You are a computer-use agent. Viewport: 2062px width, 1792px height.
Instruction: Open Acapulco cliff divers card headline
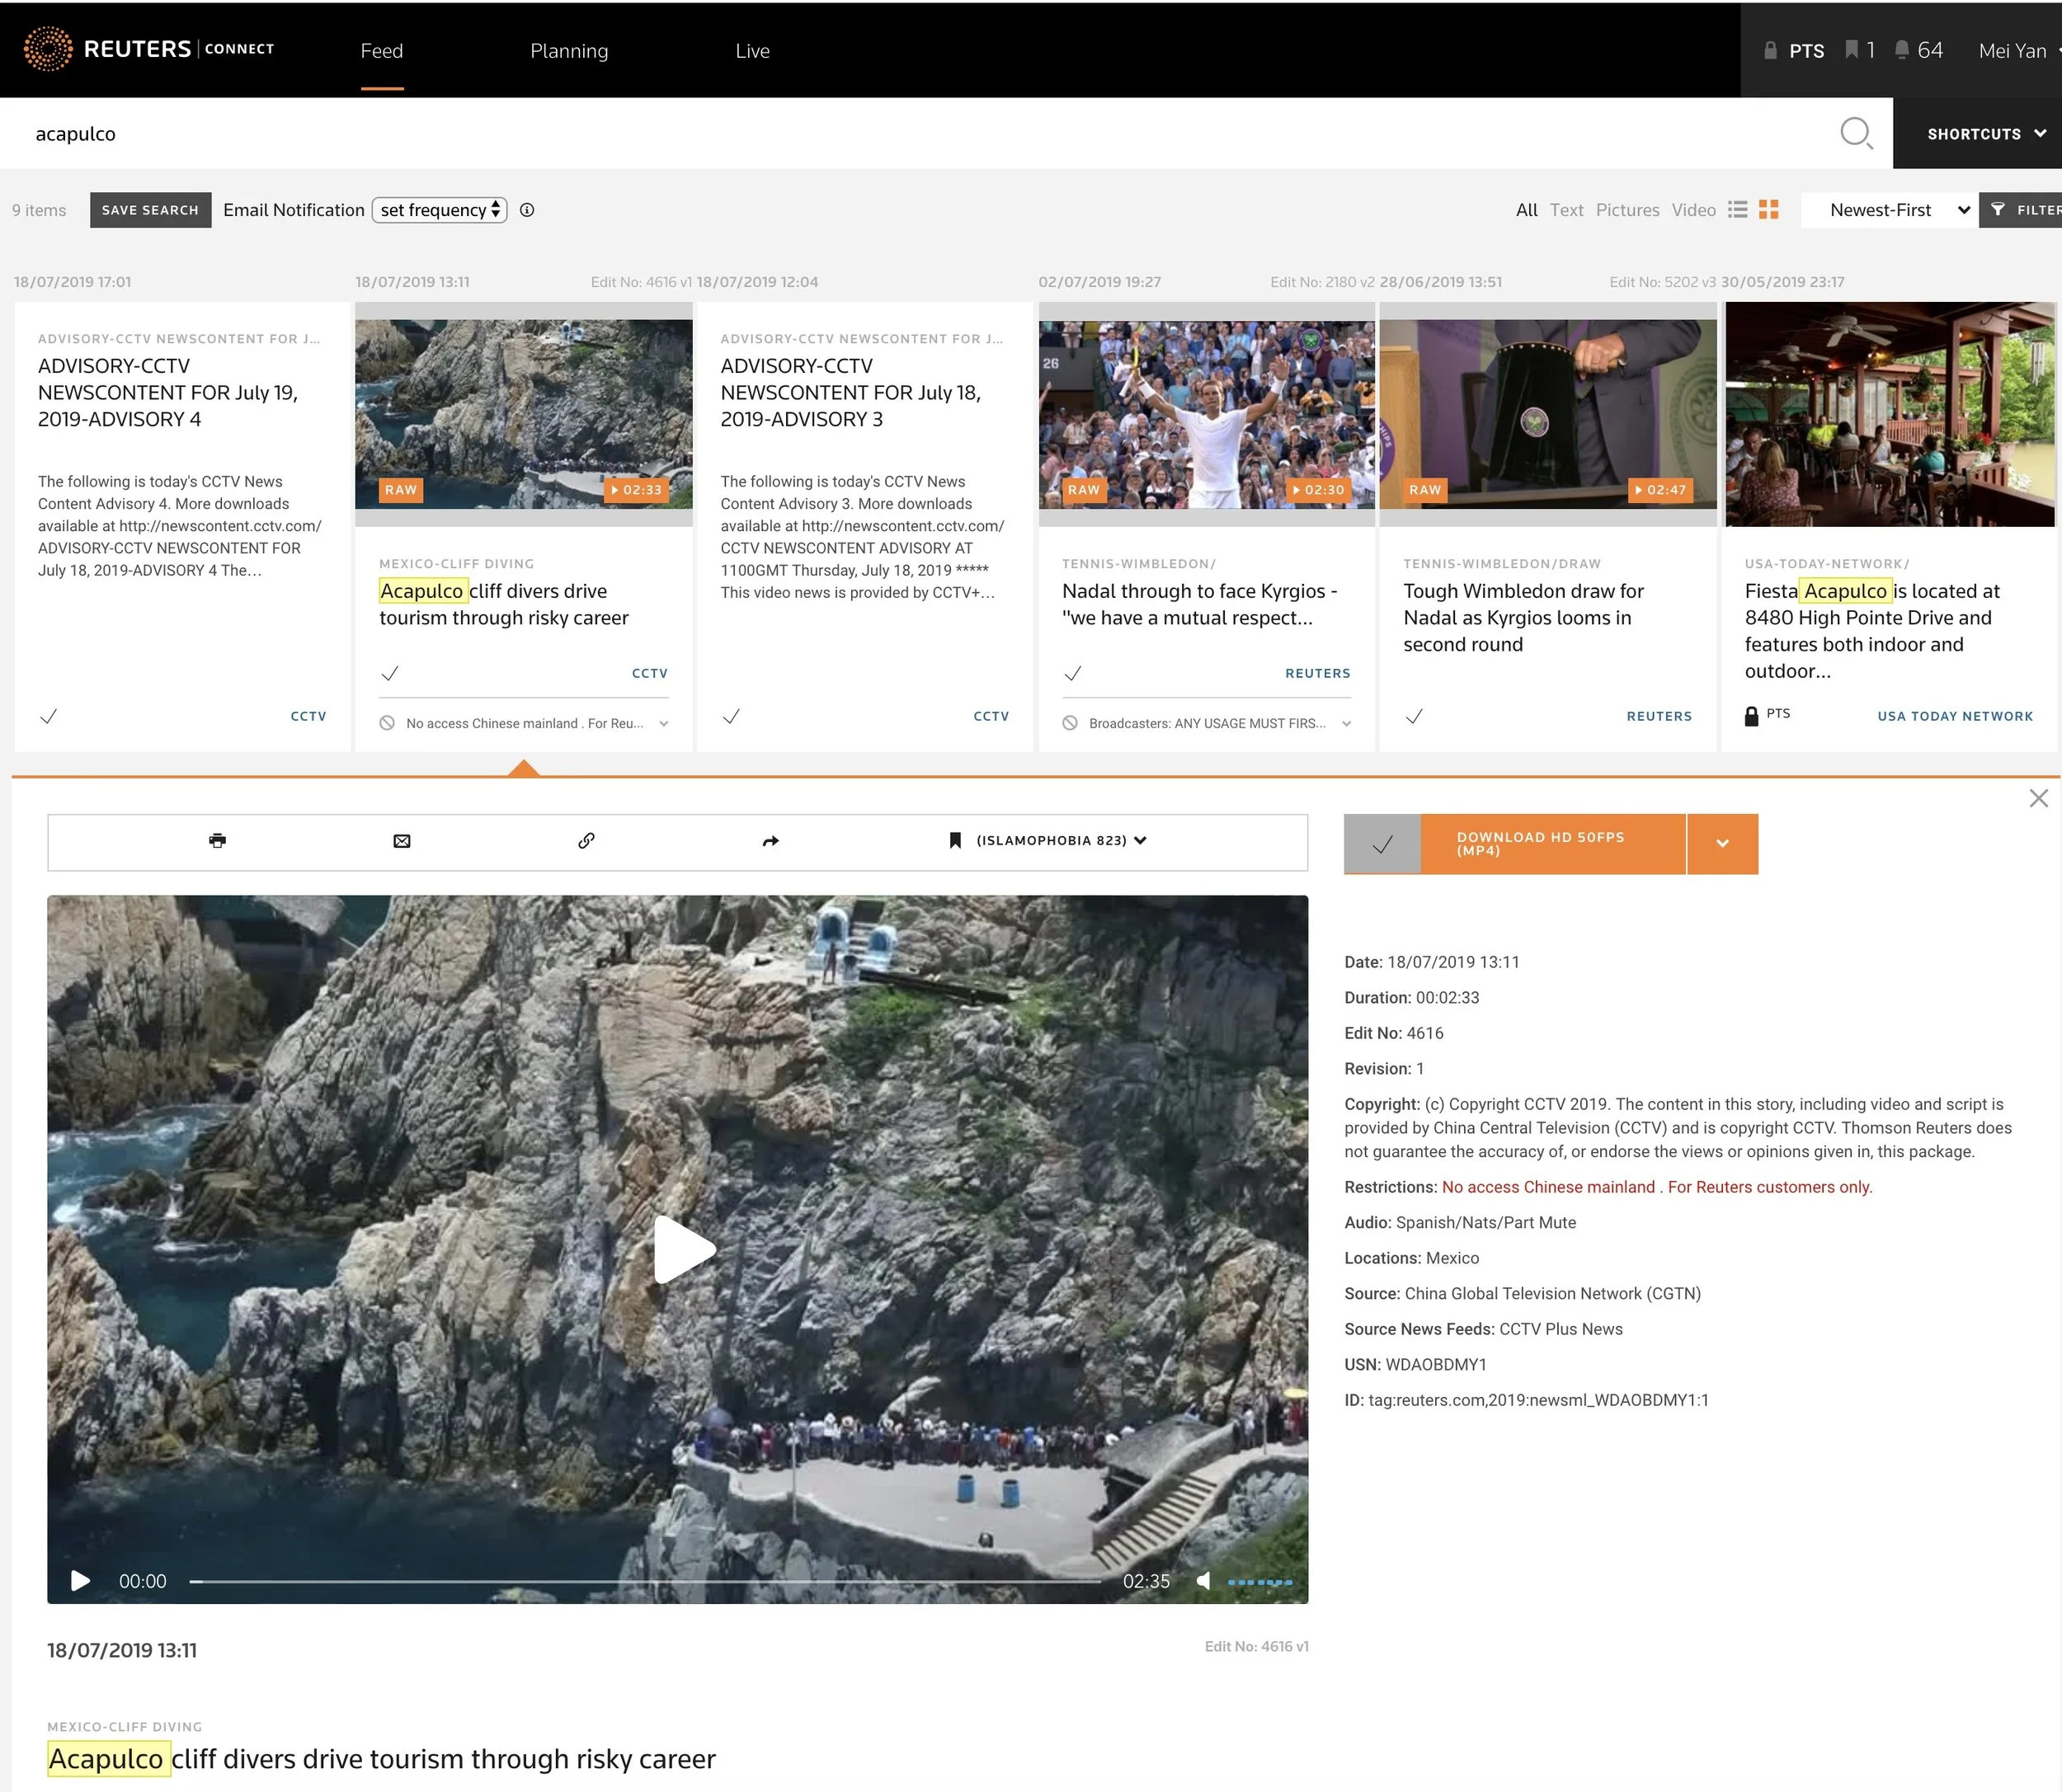(504, 604)
